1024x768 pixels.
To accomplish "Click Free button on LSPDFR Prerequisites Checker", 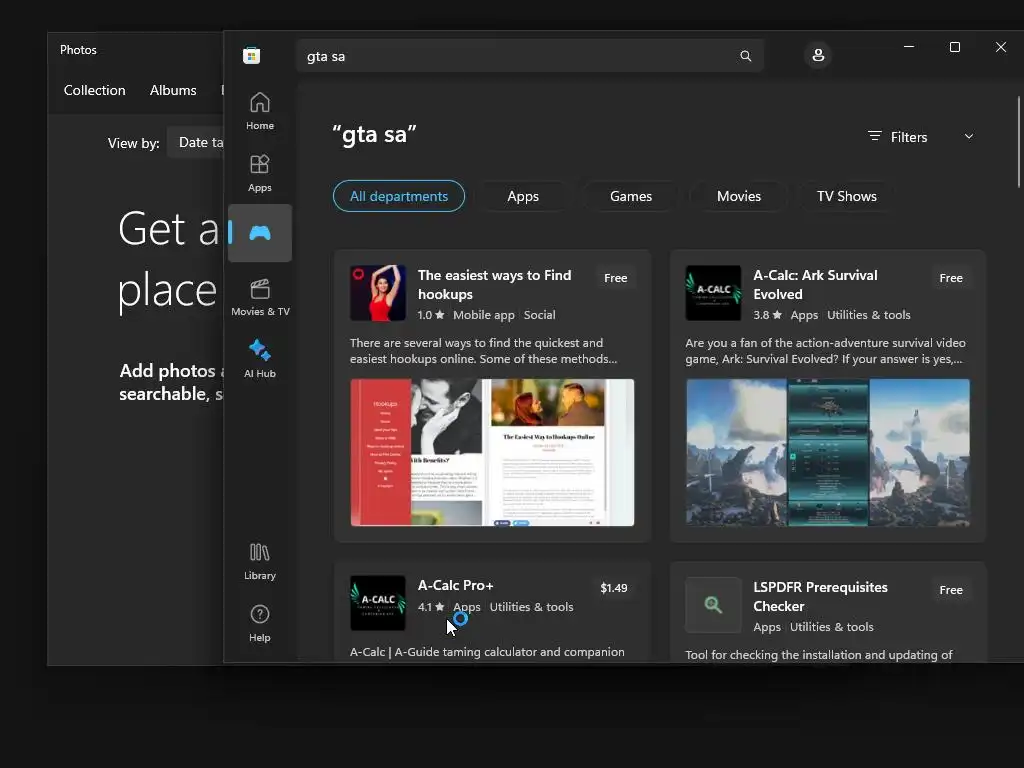I will pos(951,590).
